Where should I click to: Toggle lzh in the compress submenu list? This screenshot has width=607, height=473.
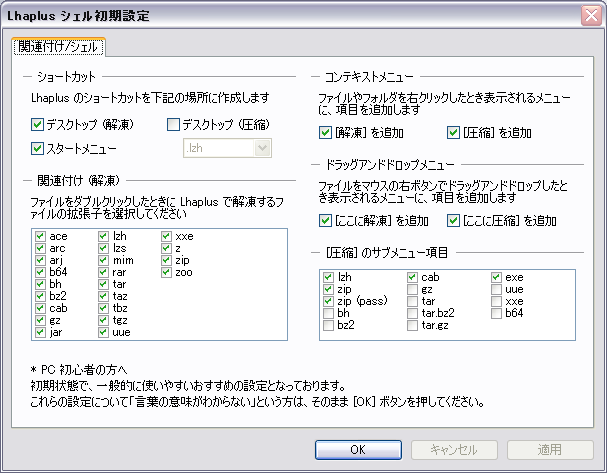[x=328, y=277]
